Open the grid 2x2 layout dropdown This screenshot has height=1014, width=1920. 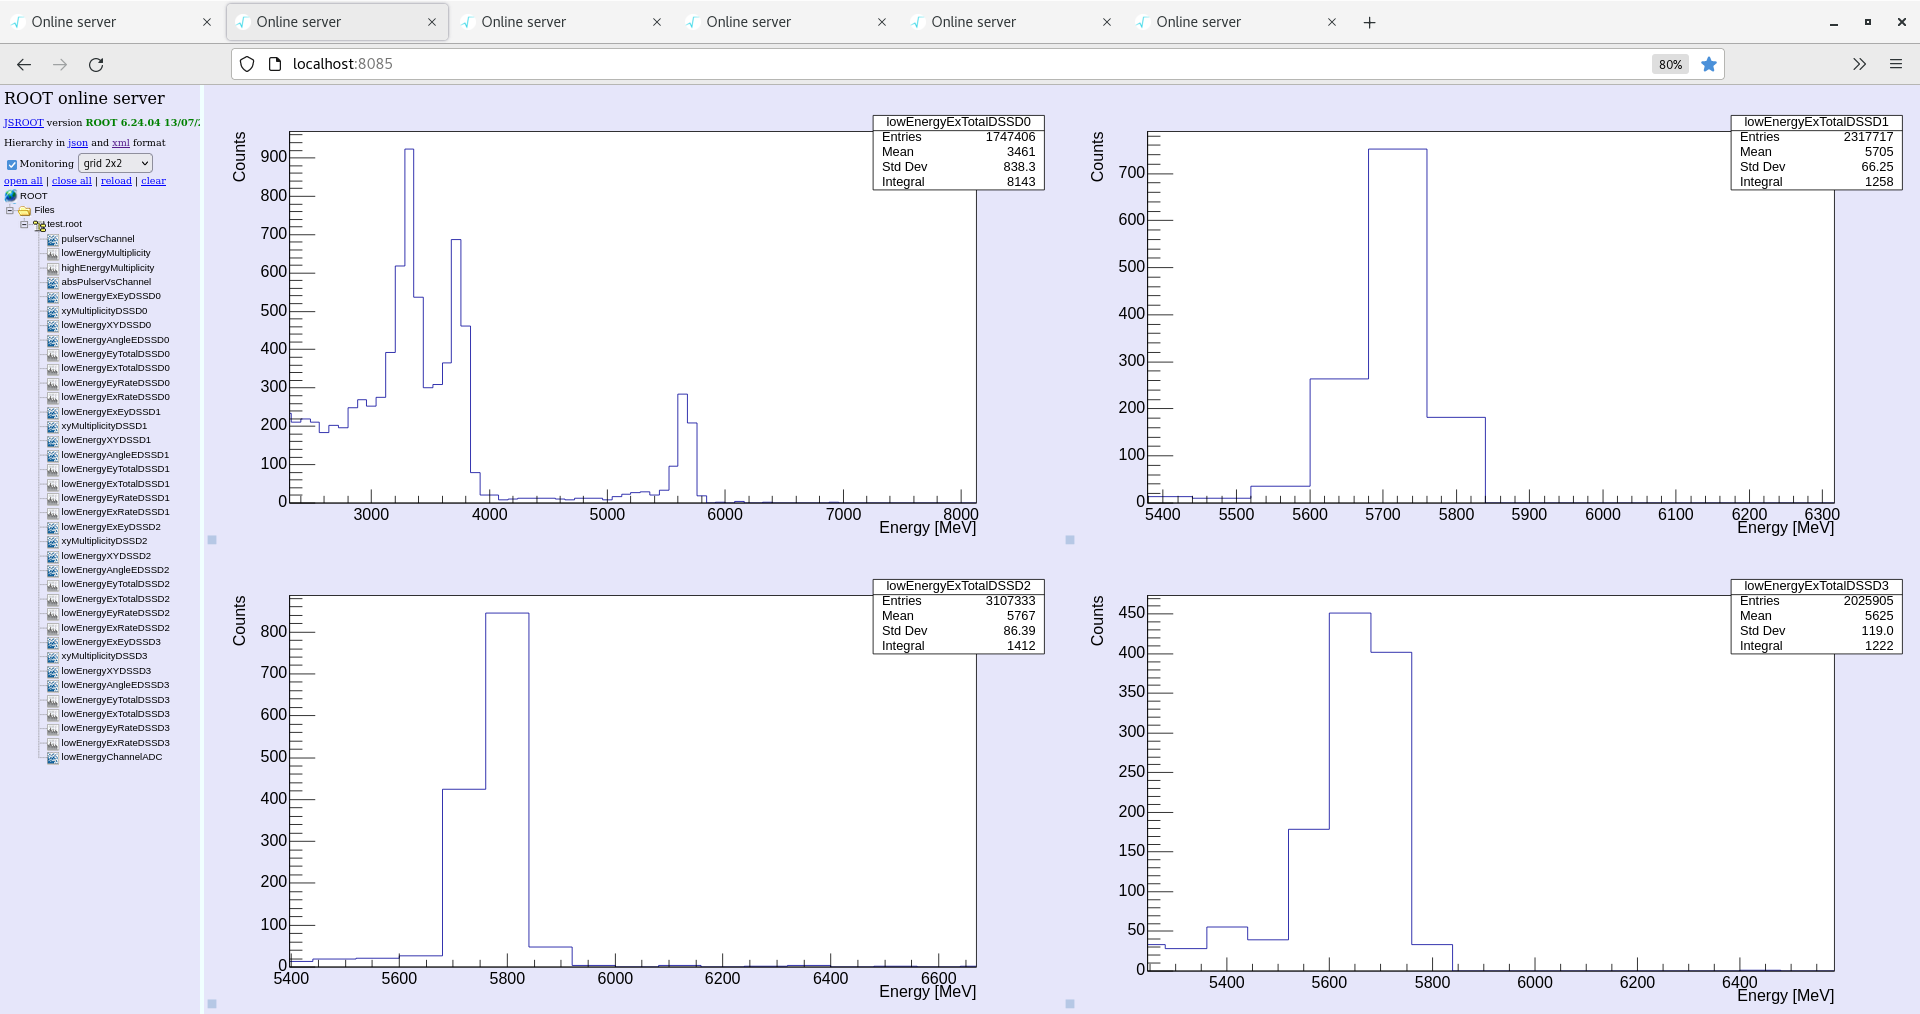(x=114, y=163)
